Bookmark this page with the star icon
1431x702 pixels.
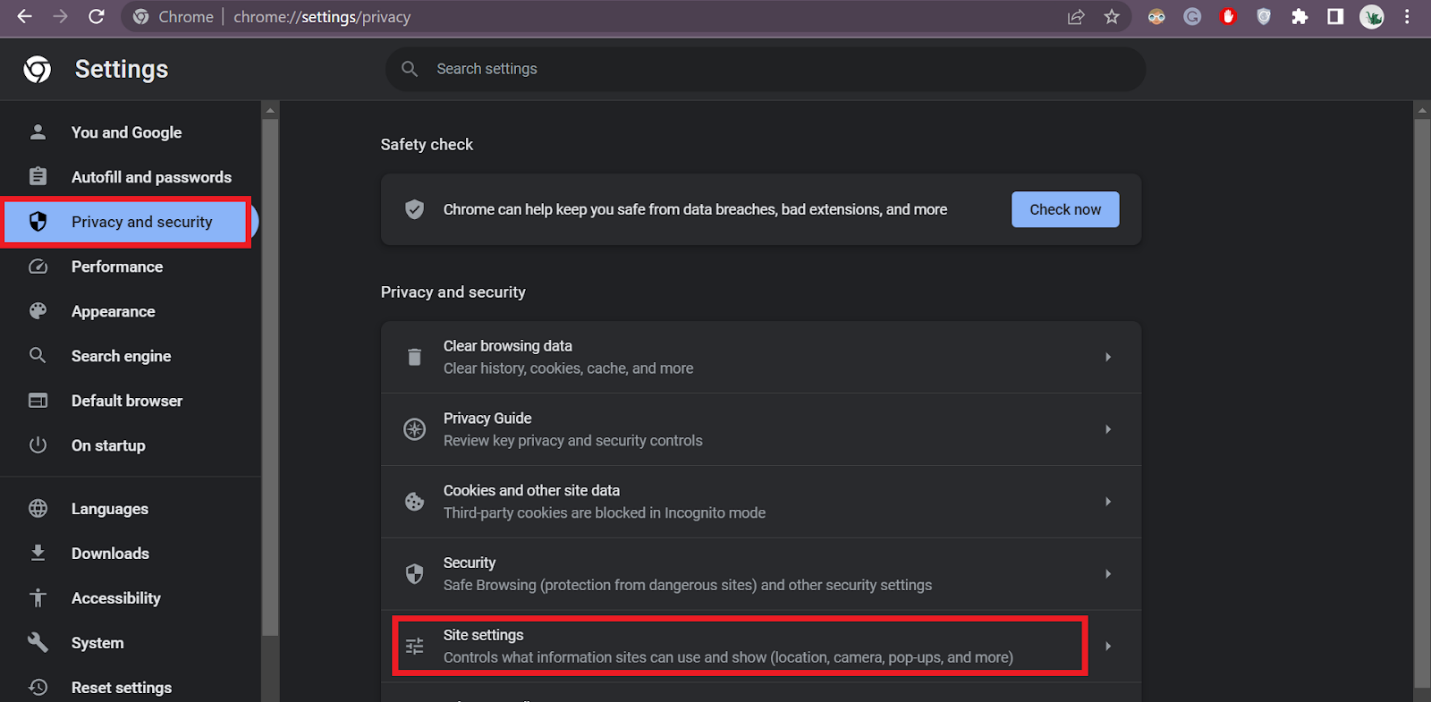[x=1111, y=17]
